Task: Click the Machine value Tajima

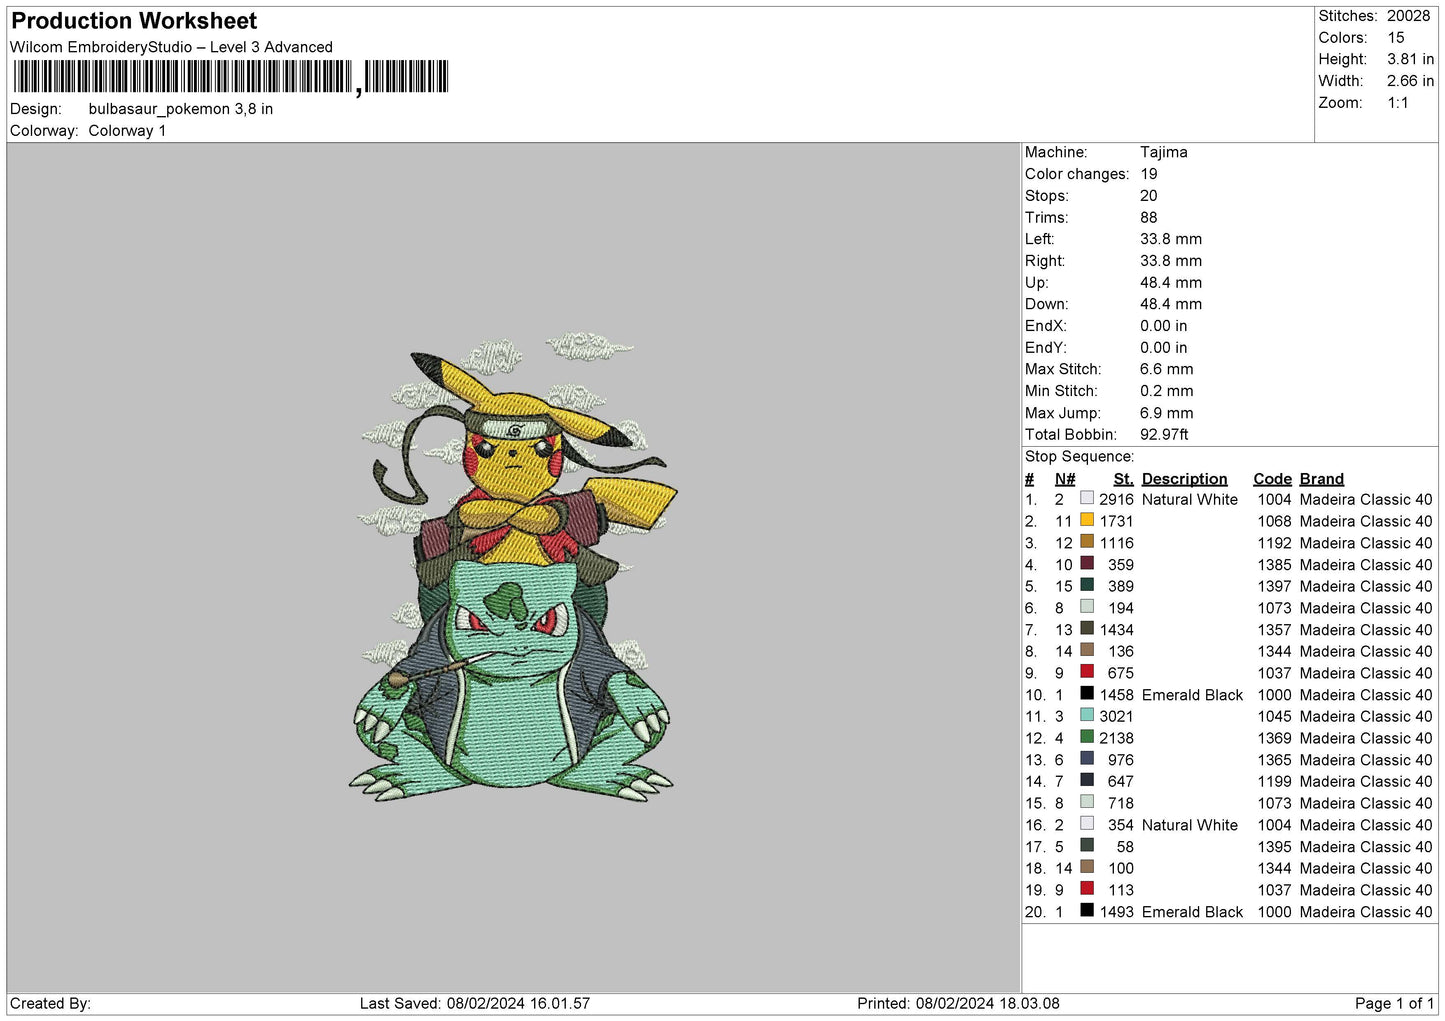Action: tap(1164, 152)
